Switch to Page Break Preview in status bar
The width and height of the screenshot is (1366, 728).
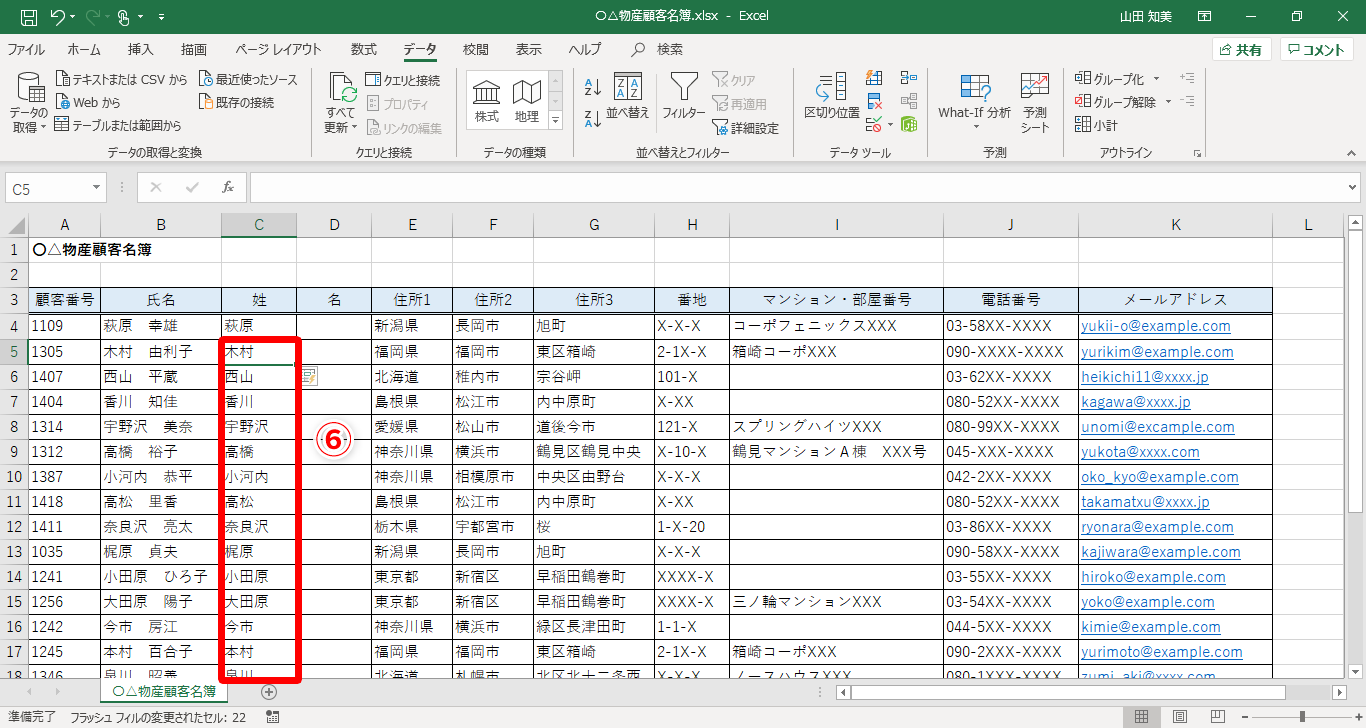point(1219,717)
